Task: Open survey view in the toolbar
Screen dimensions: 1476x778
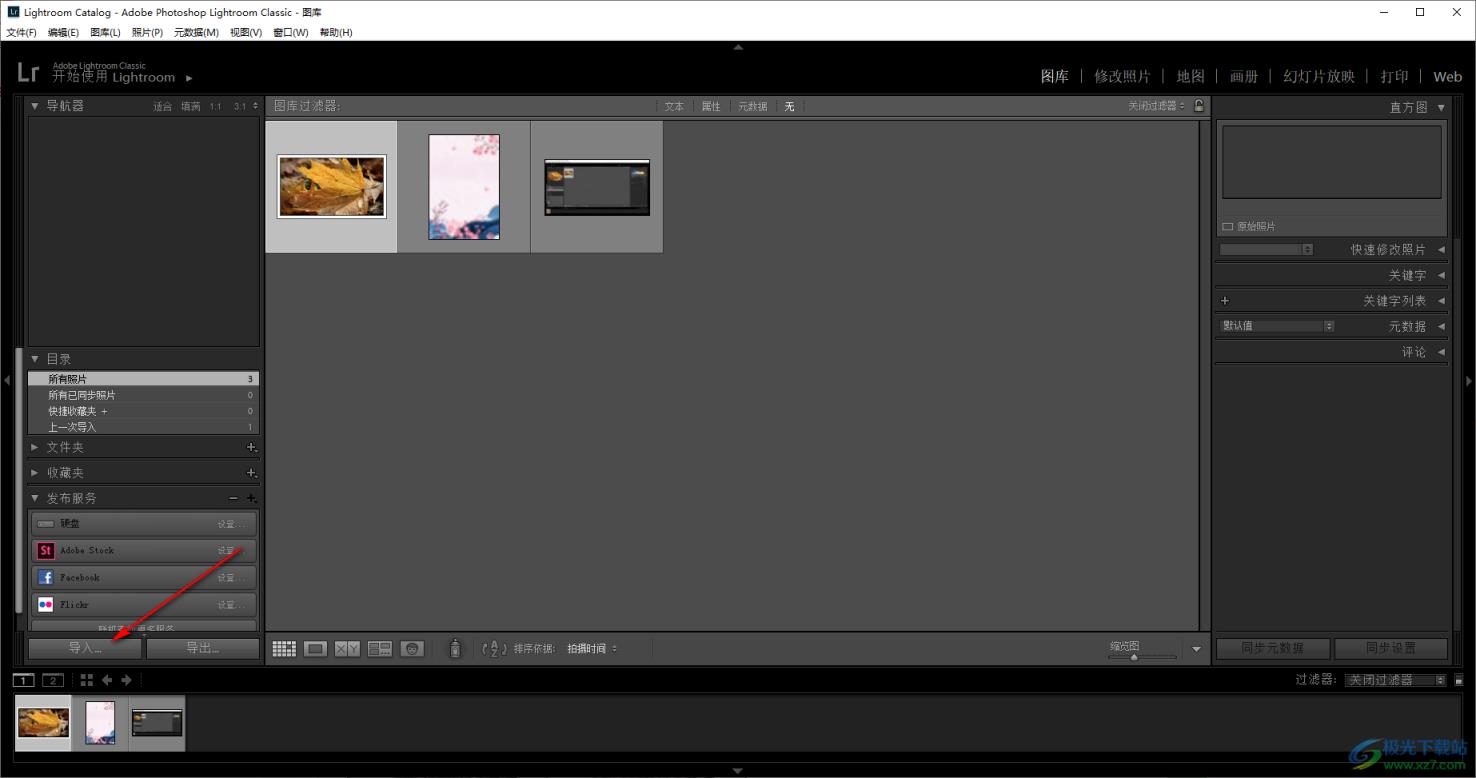Action: coord(380,649)
